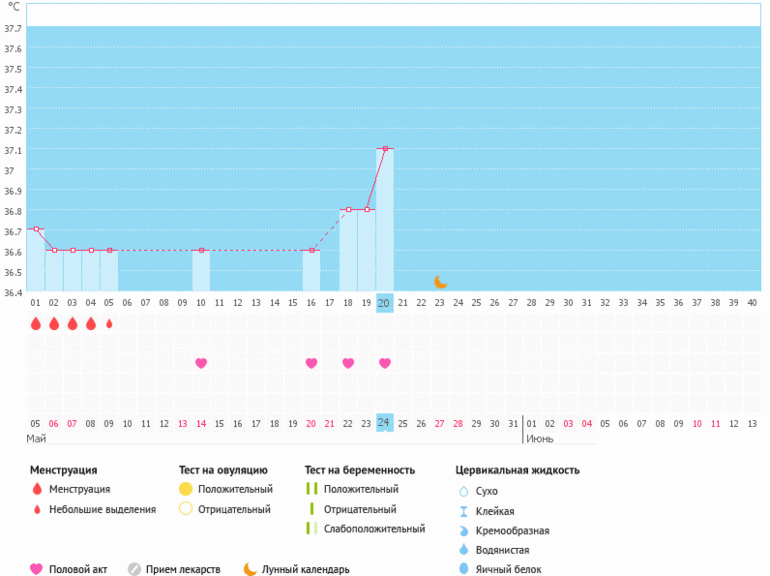The image size is (770, 576).
Task: Select highlighted calendar date 24 in May
Action: pos(384,423)
